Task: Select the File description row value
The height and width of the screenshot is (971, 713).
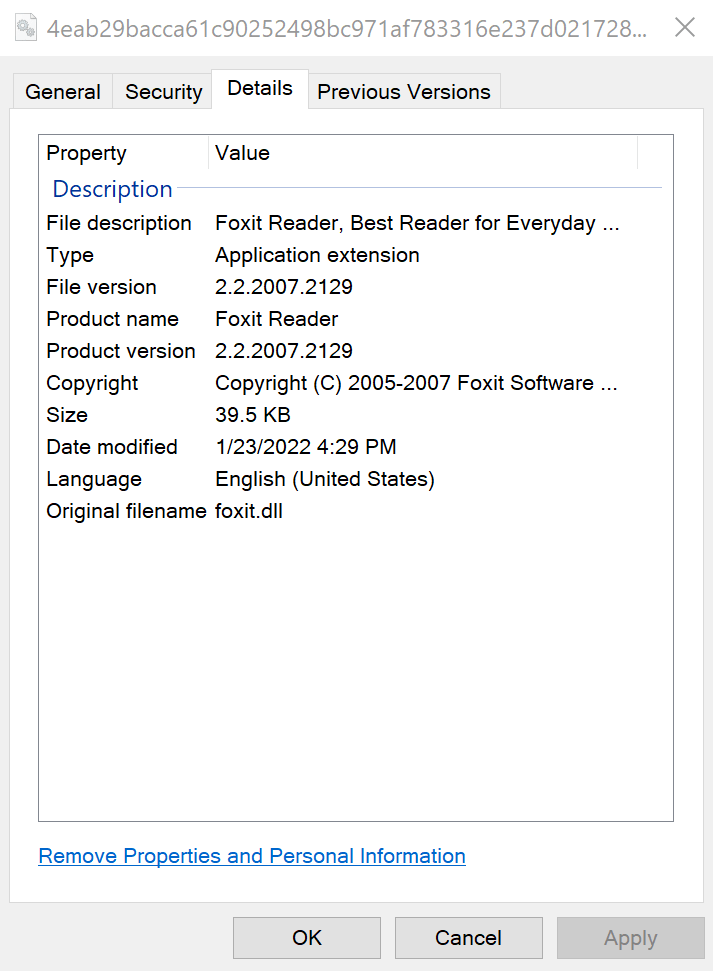Action: coord(417,223)
